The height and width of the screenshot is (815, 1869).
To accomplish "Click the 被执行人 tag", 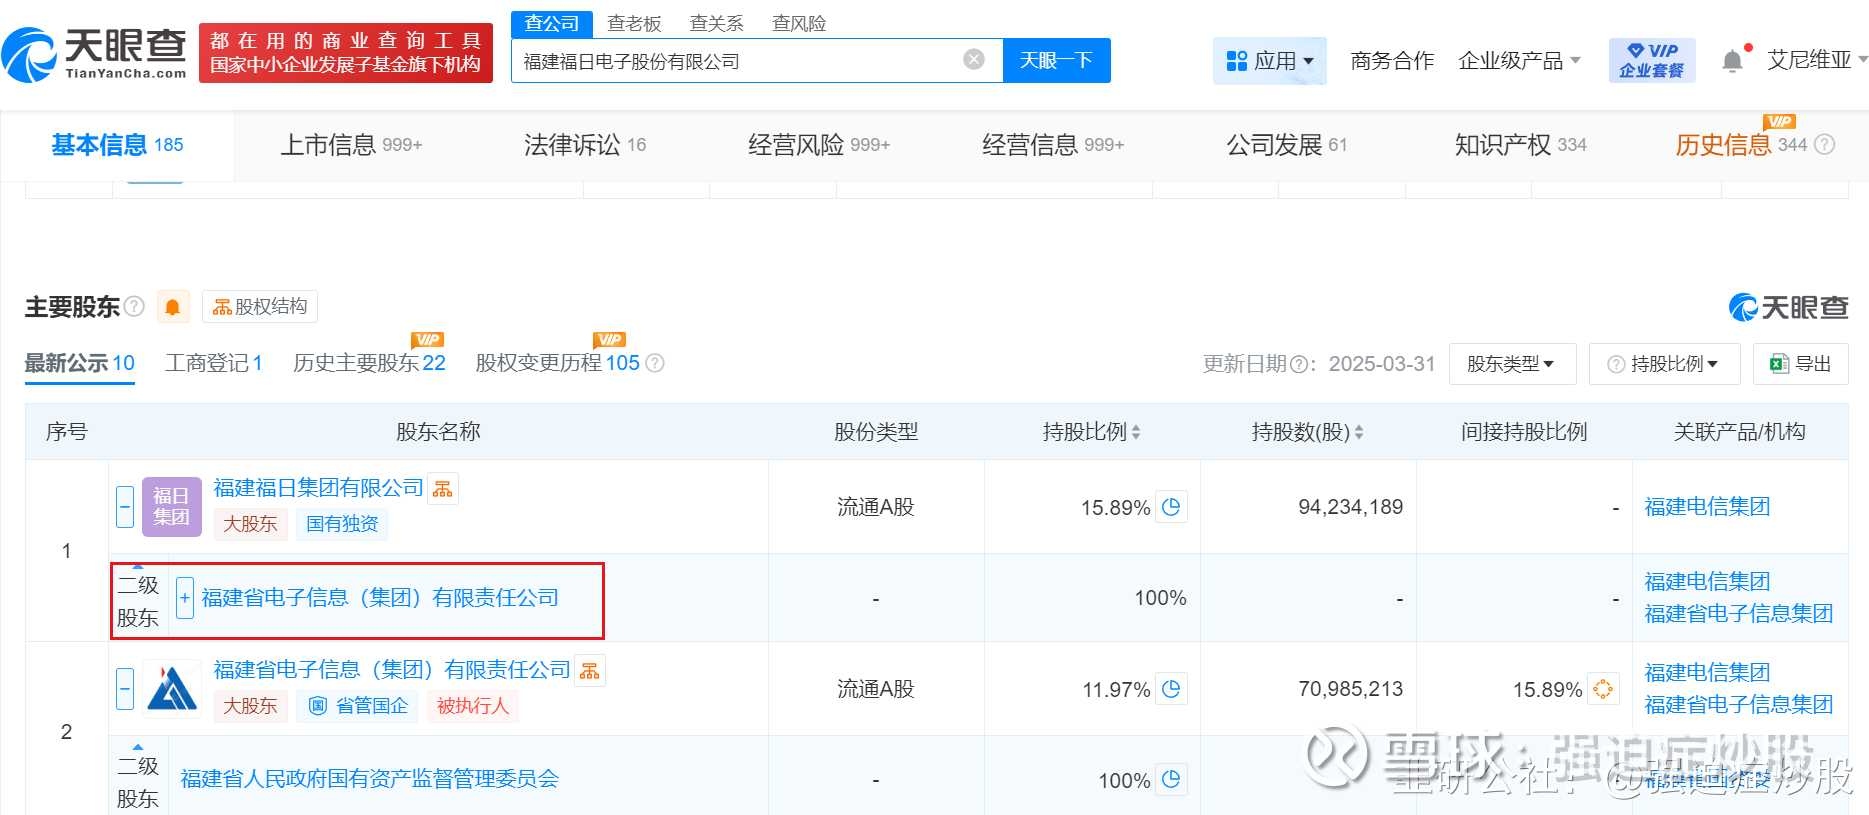I will 472,706.
